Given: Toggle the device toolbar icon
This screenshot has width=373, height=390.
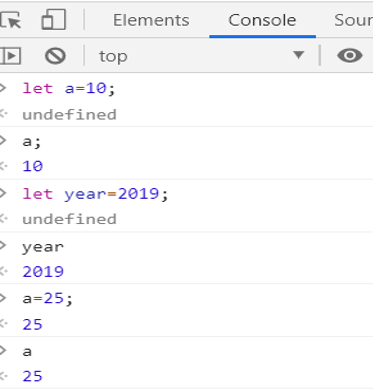Looking at the screenshot, I should pyautogui.click(x=53, y=20).
